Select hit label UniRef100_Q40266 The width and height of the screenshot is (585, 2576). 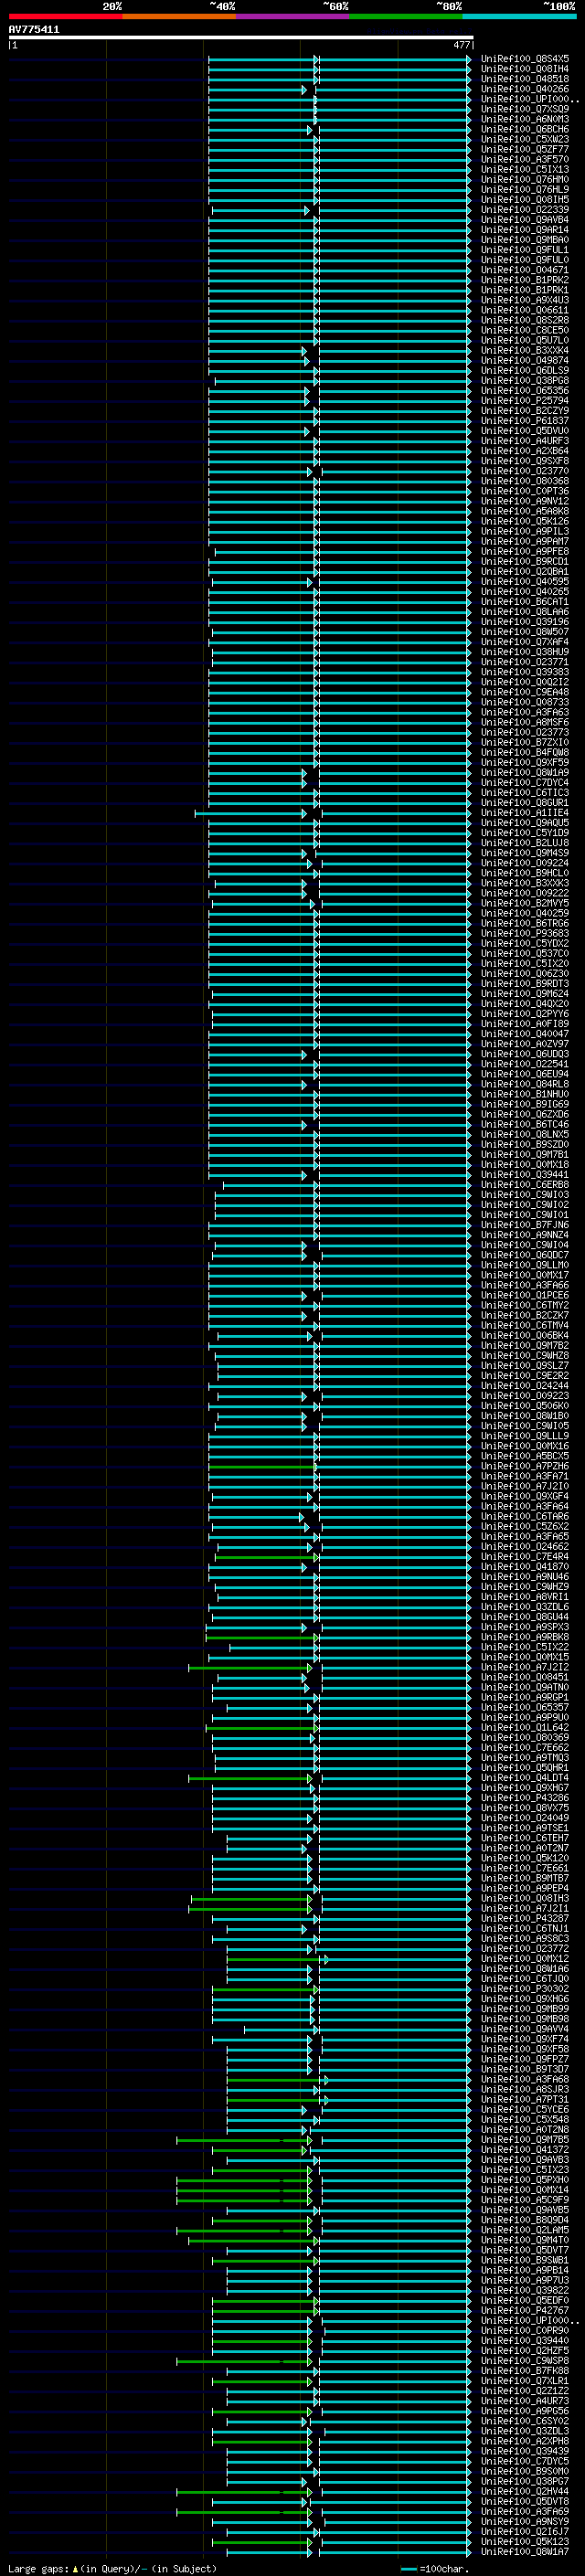click(525, 89)
